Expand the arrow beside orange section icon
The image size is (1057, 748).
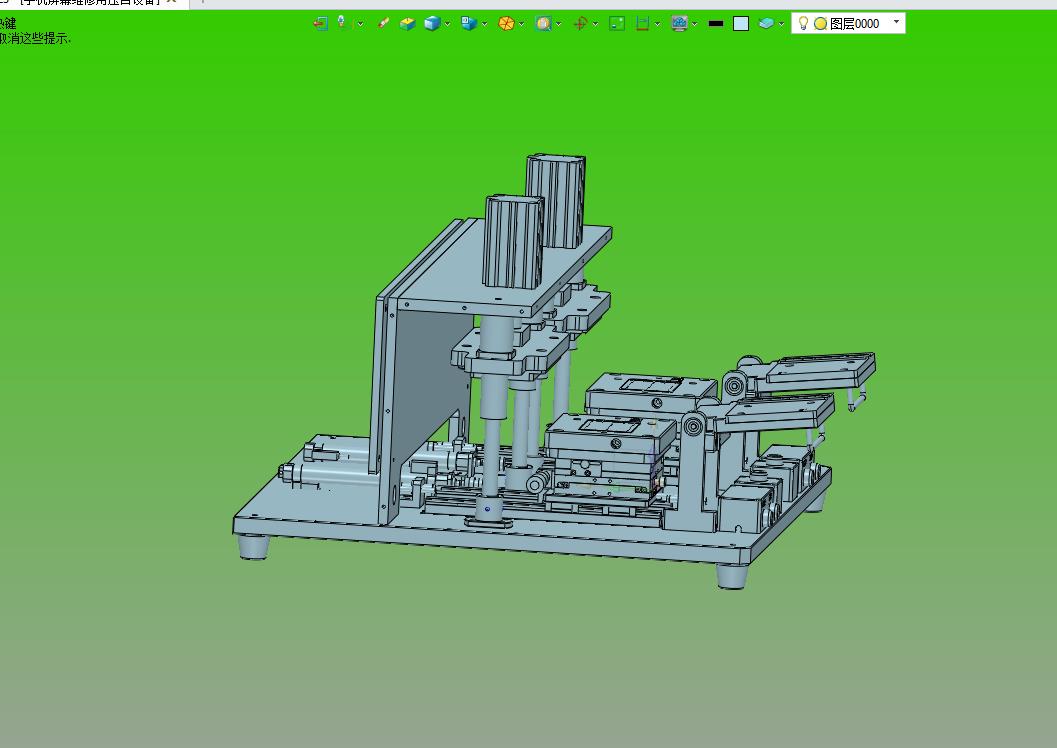click(521, 24)
